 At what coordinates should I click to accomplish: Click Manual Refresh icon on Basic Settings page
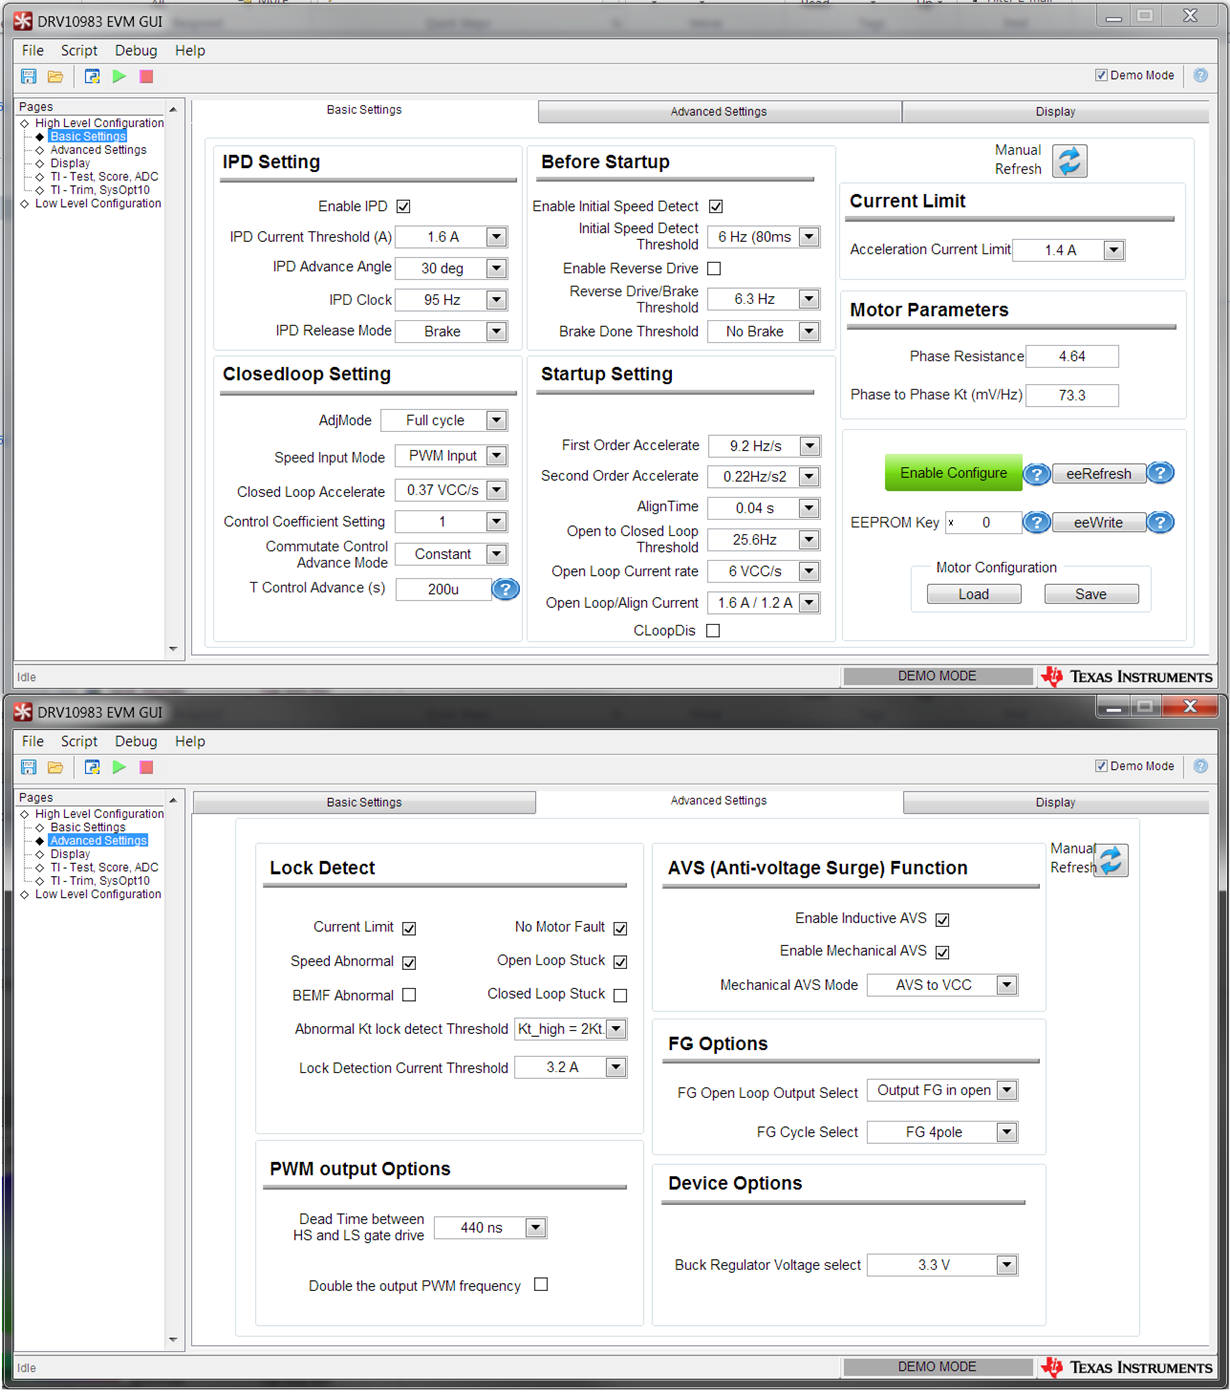pos(1069,160)
